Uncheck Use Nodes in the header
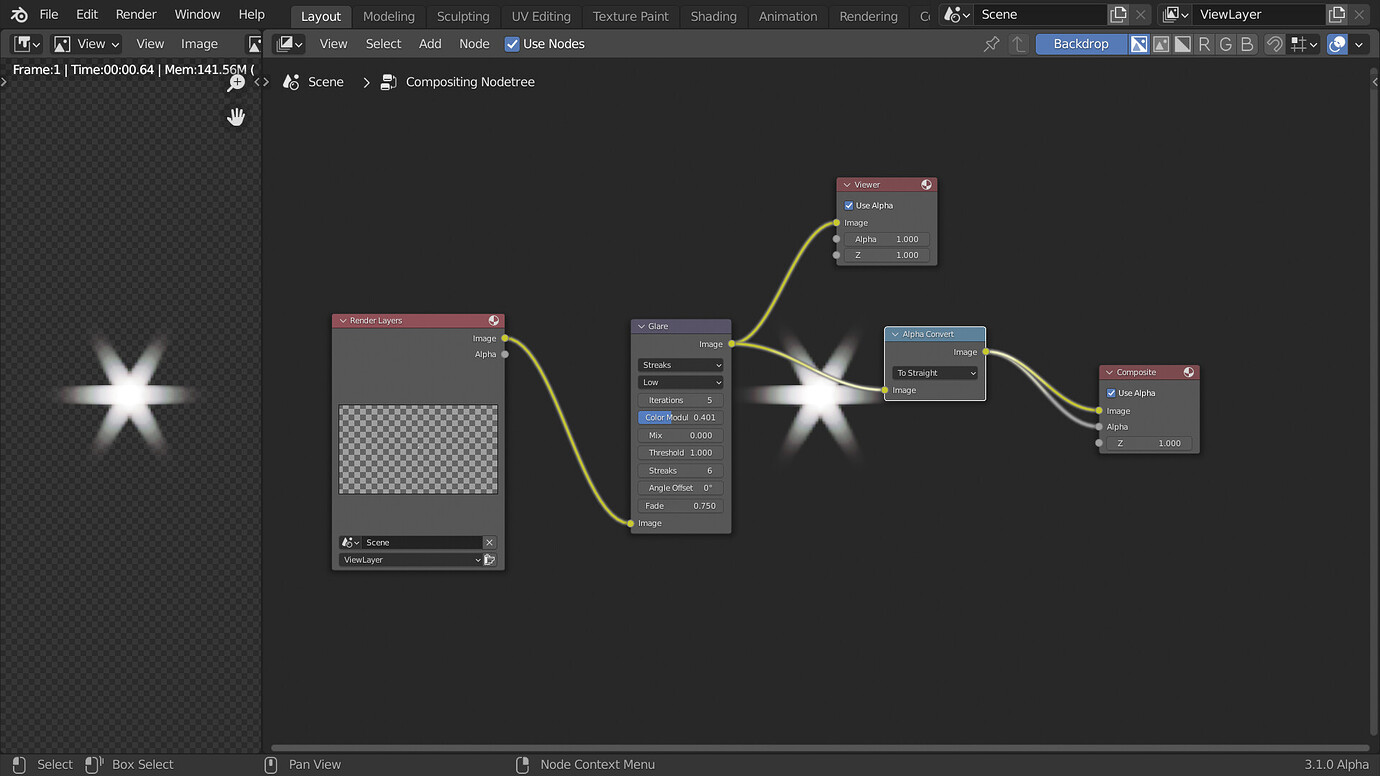 click(x=511, y=43)
